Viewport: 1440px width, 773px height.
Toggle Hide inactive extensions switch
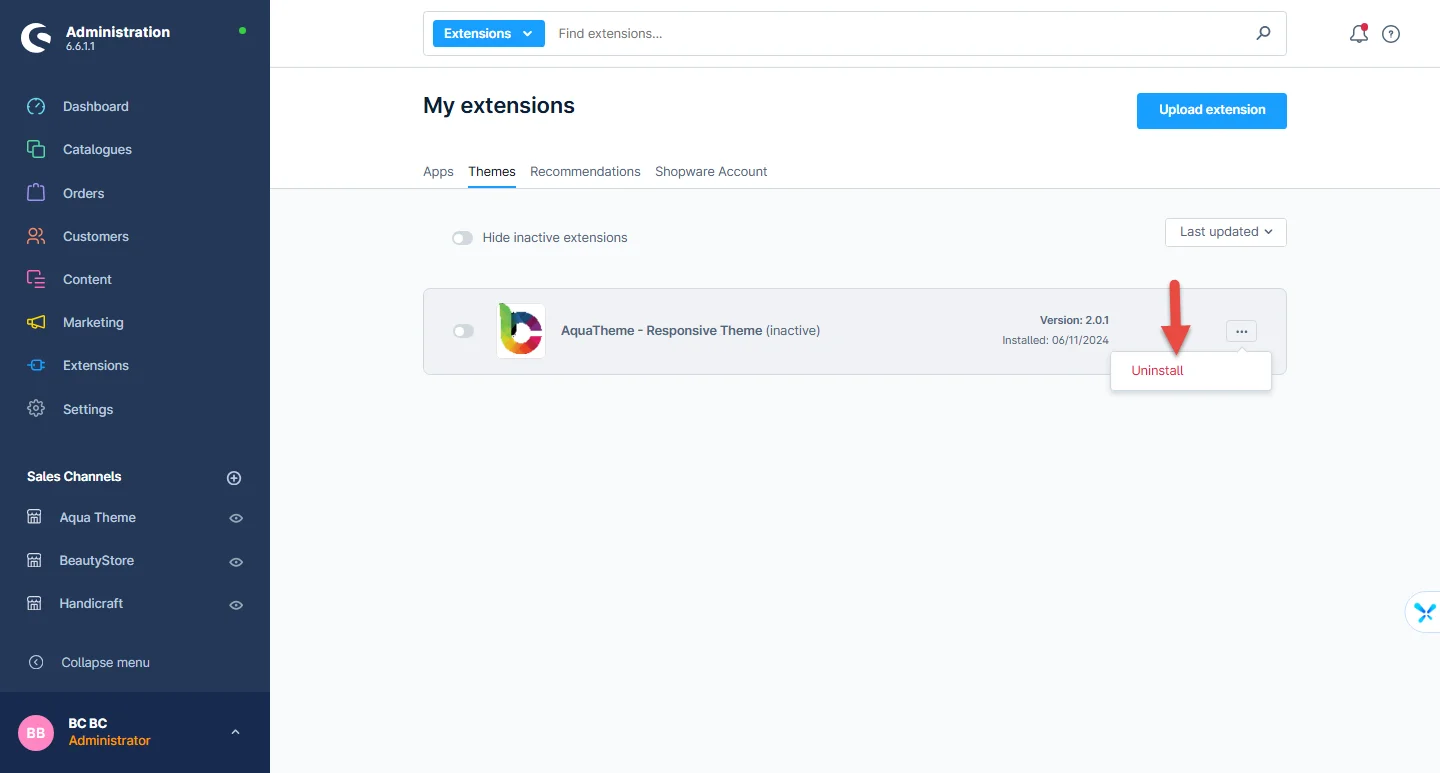(x=462, y=238)
